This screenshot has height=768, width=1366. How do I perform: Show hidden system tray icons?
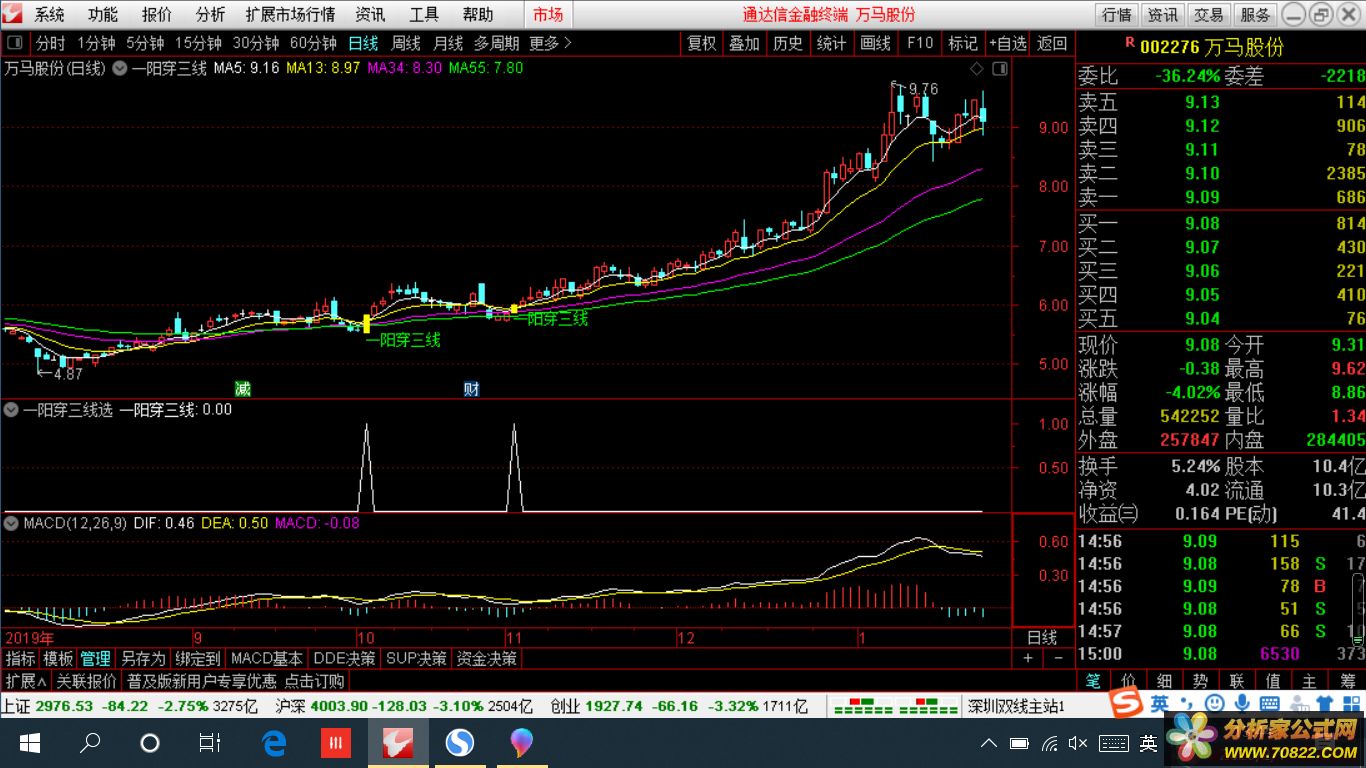989,743
